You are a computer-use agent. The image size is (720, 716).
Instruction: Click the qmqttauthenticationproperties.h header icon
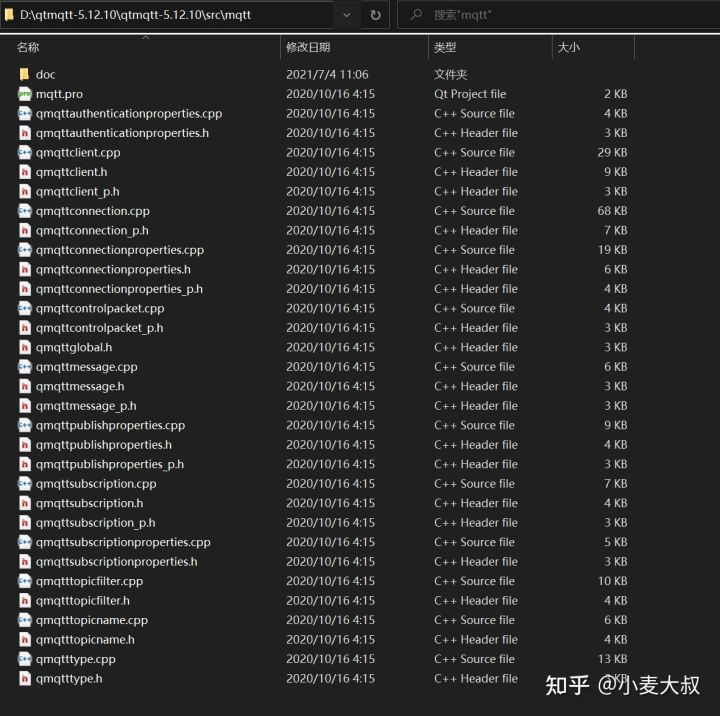[x=24, y=133]
